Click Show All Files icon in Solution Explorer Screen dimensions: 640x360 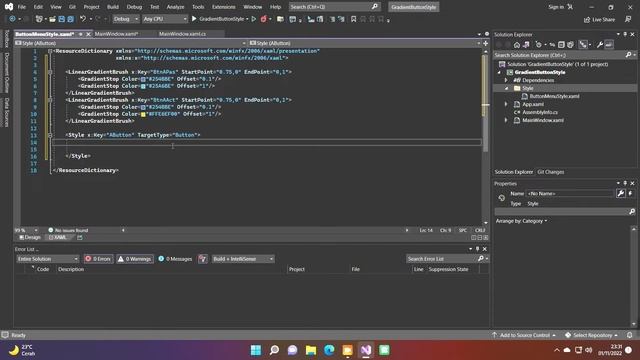pyautogui.click(x=570, y=45)
